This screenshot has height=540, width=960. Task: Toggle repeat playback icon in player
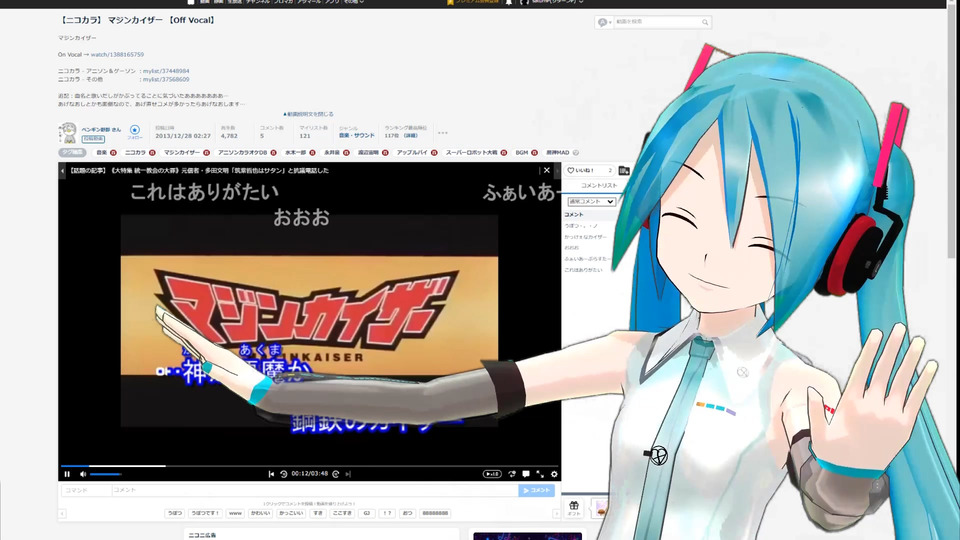tap(512, 474)
